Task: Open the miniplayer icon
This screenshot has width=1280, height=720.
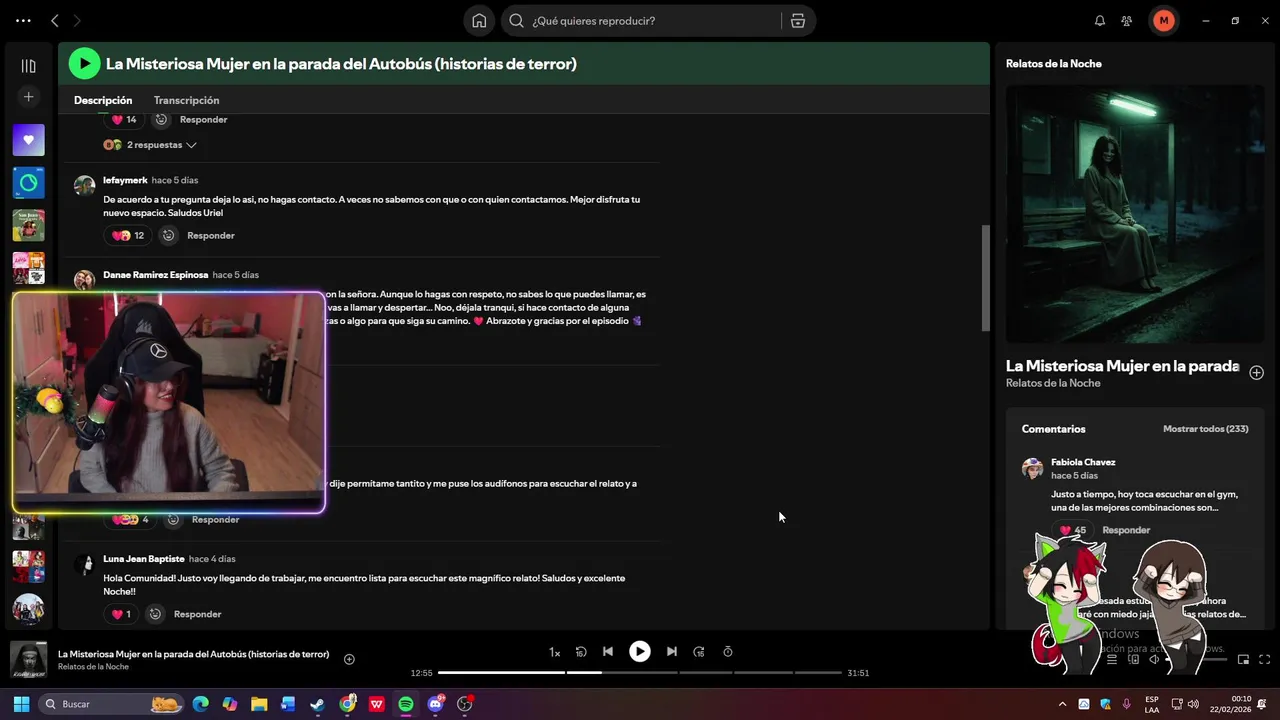Action: (1243, 659)
